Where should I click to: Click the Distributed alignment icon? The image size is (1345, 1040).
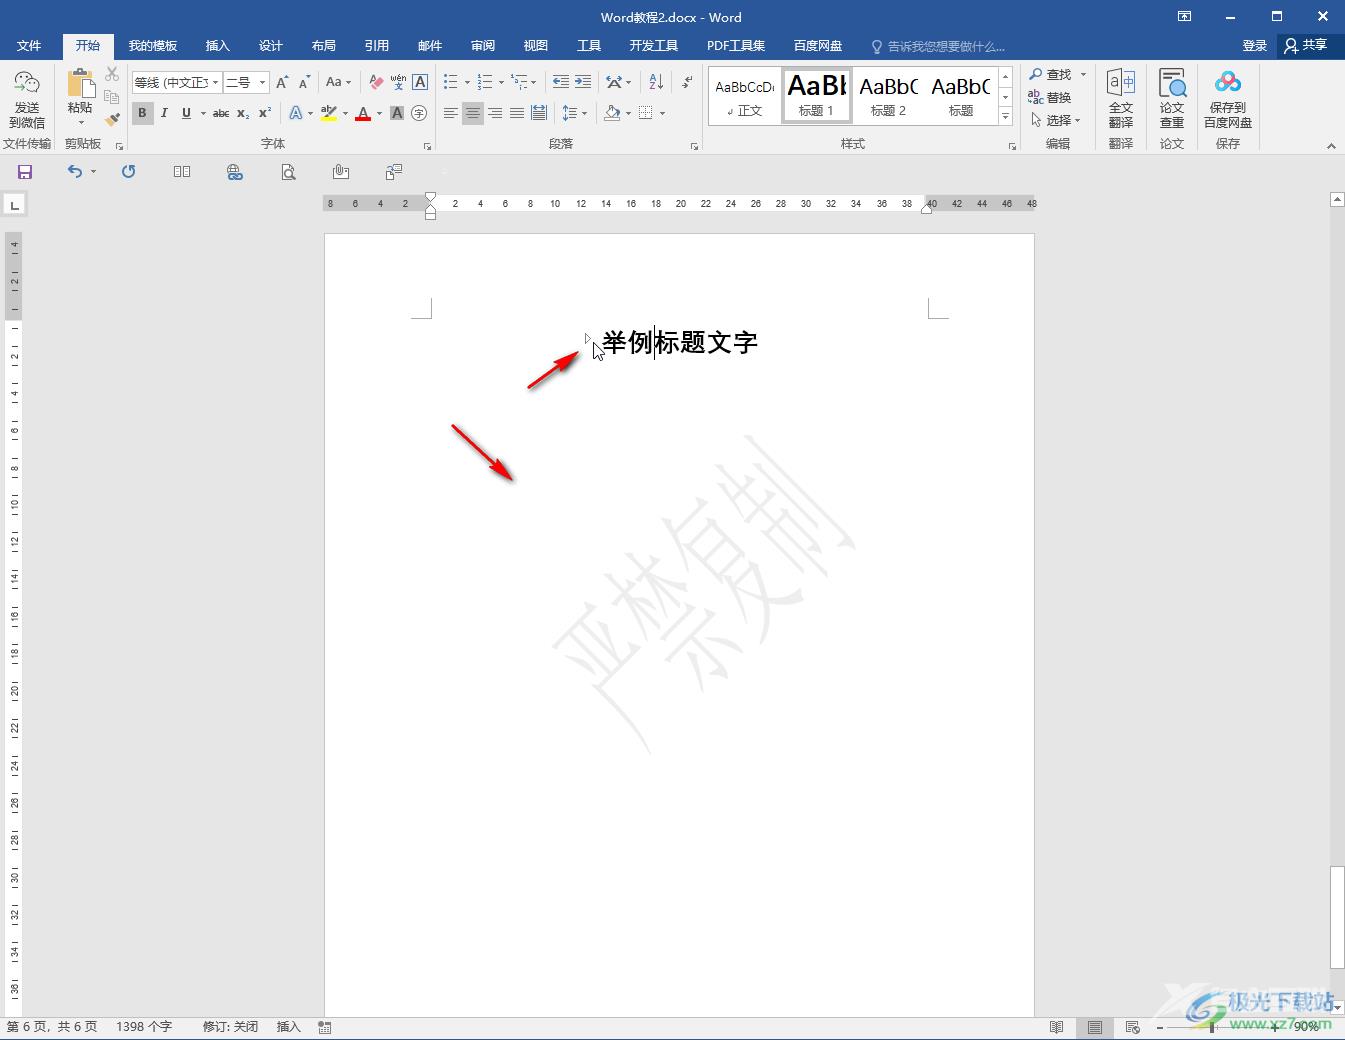539,113
